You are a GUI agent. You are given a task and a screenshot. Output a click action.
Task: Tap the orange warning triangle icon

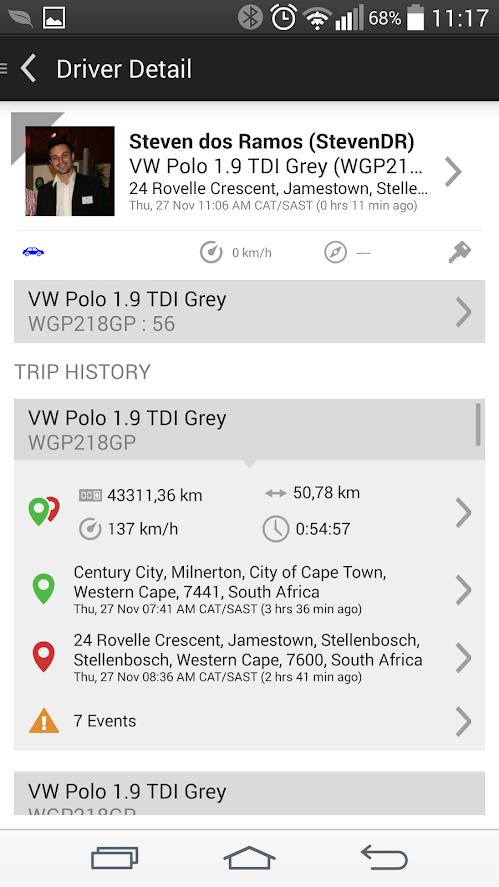(44, 721)
